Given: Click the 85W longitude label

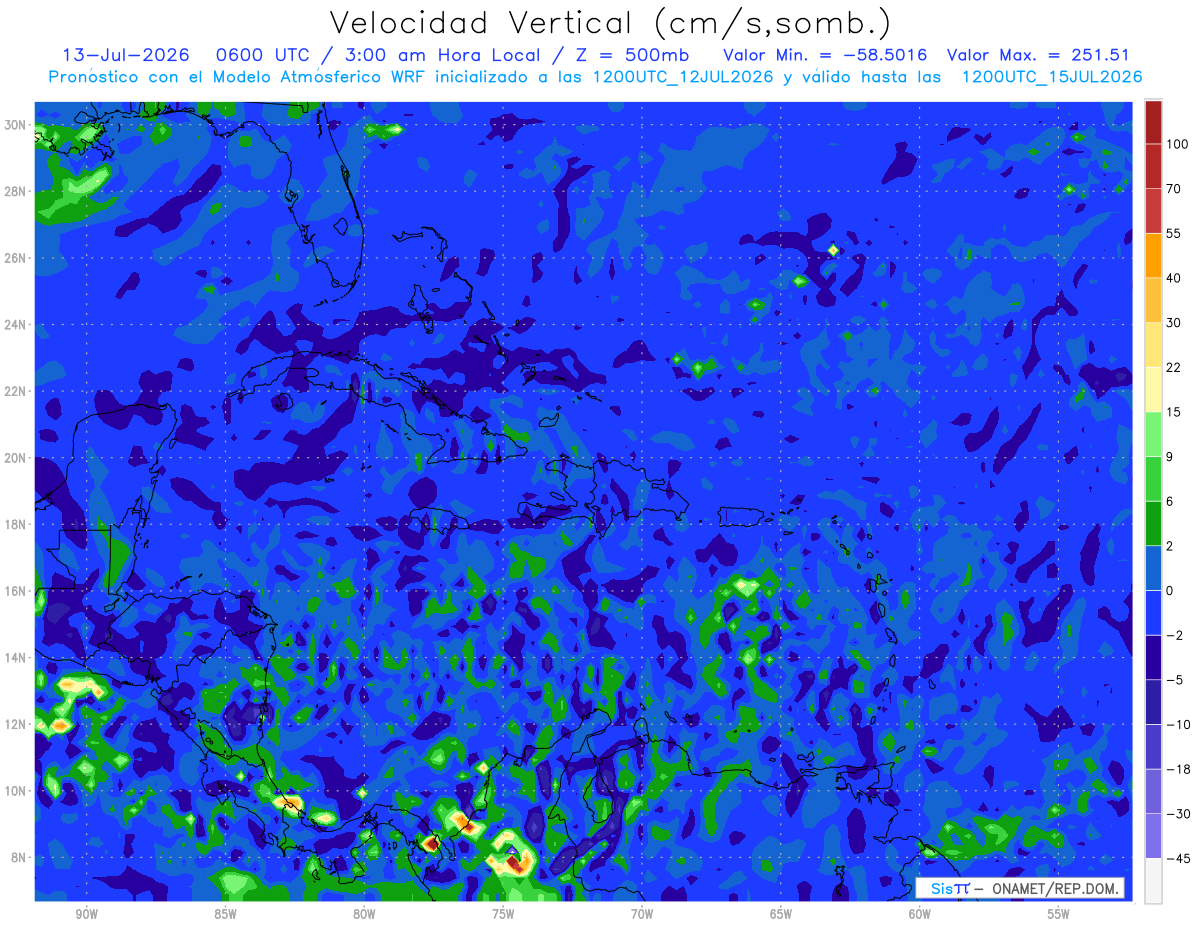Looking at the screenshot, I should (225, 914).
